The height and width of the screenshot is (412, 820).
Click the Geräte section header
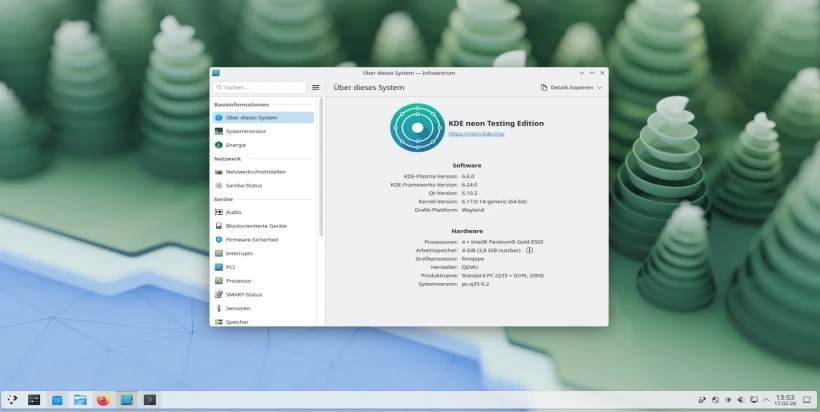click(223, 199)
